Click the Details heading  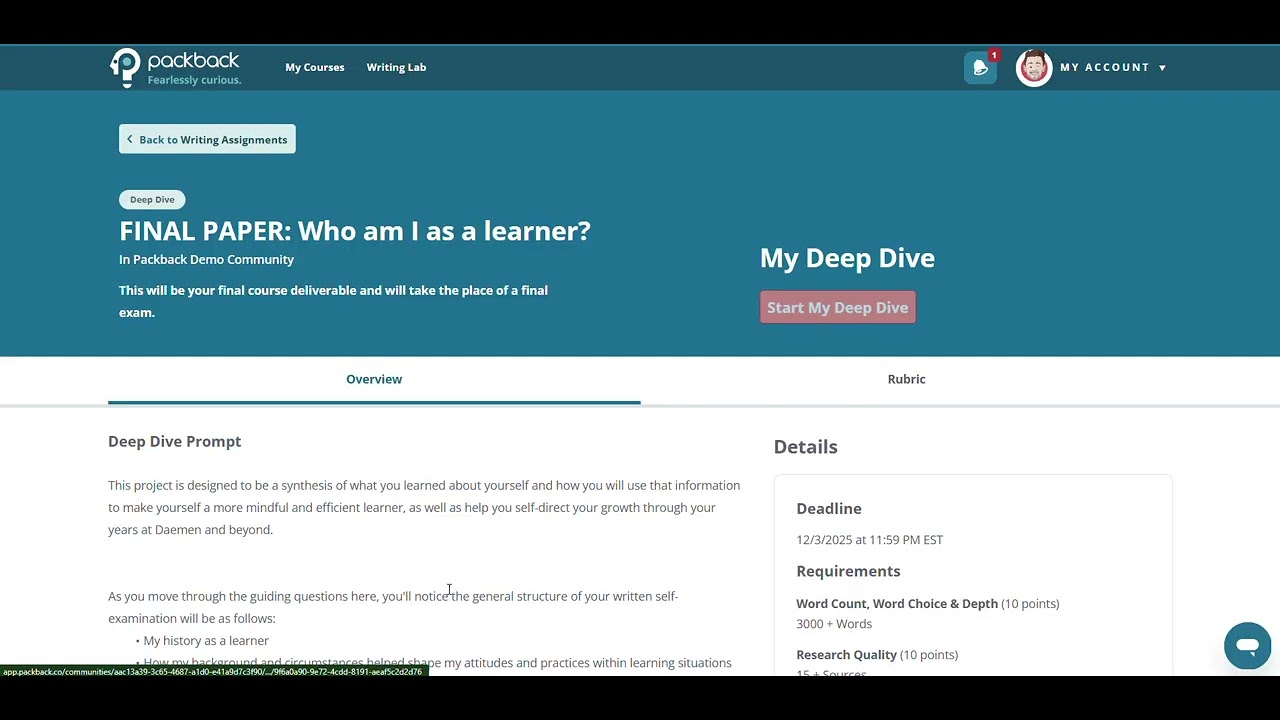coord(805,447)
